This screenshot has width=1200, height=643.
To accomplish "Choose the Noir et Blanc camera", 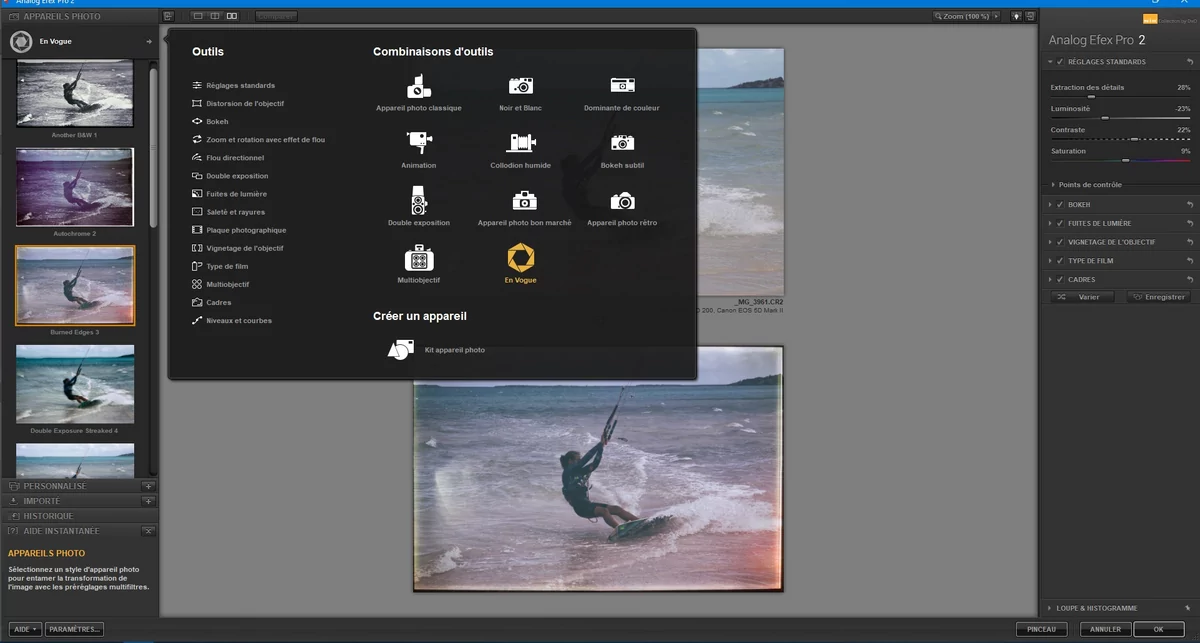I will point(520,86).
